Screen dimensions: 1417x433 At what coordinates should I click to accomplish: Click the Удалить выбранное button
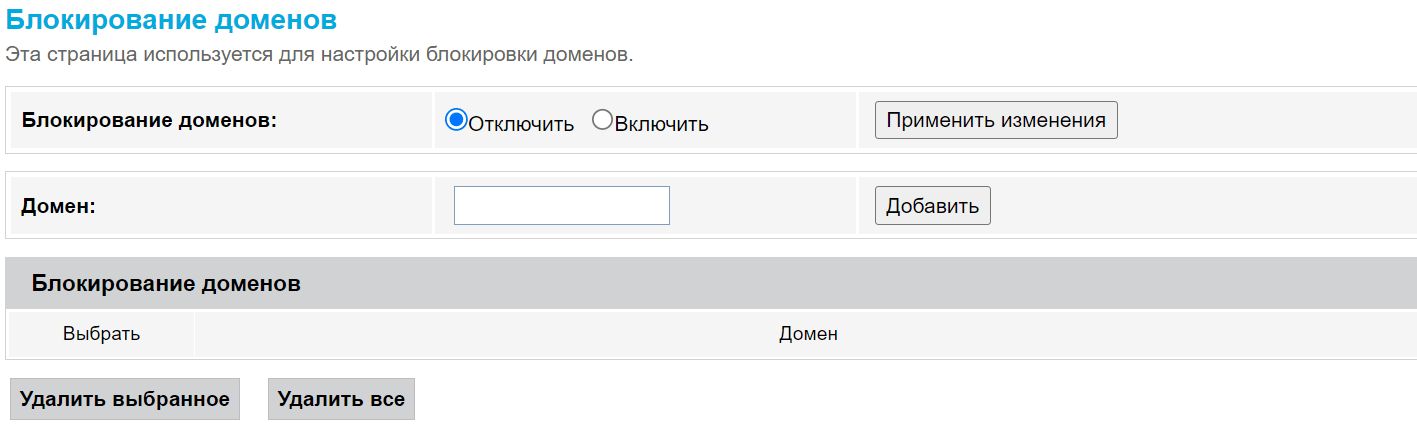(x=125, y=399)
